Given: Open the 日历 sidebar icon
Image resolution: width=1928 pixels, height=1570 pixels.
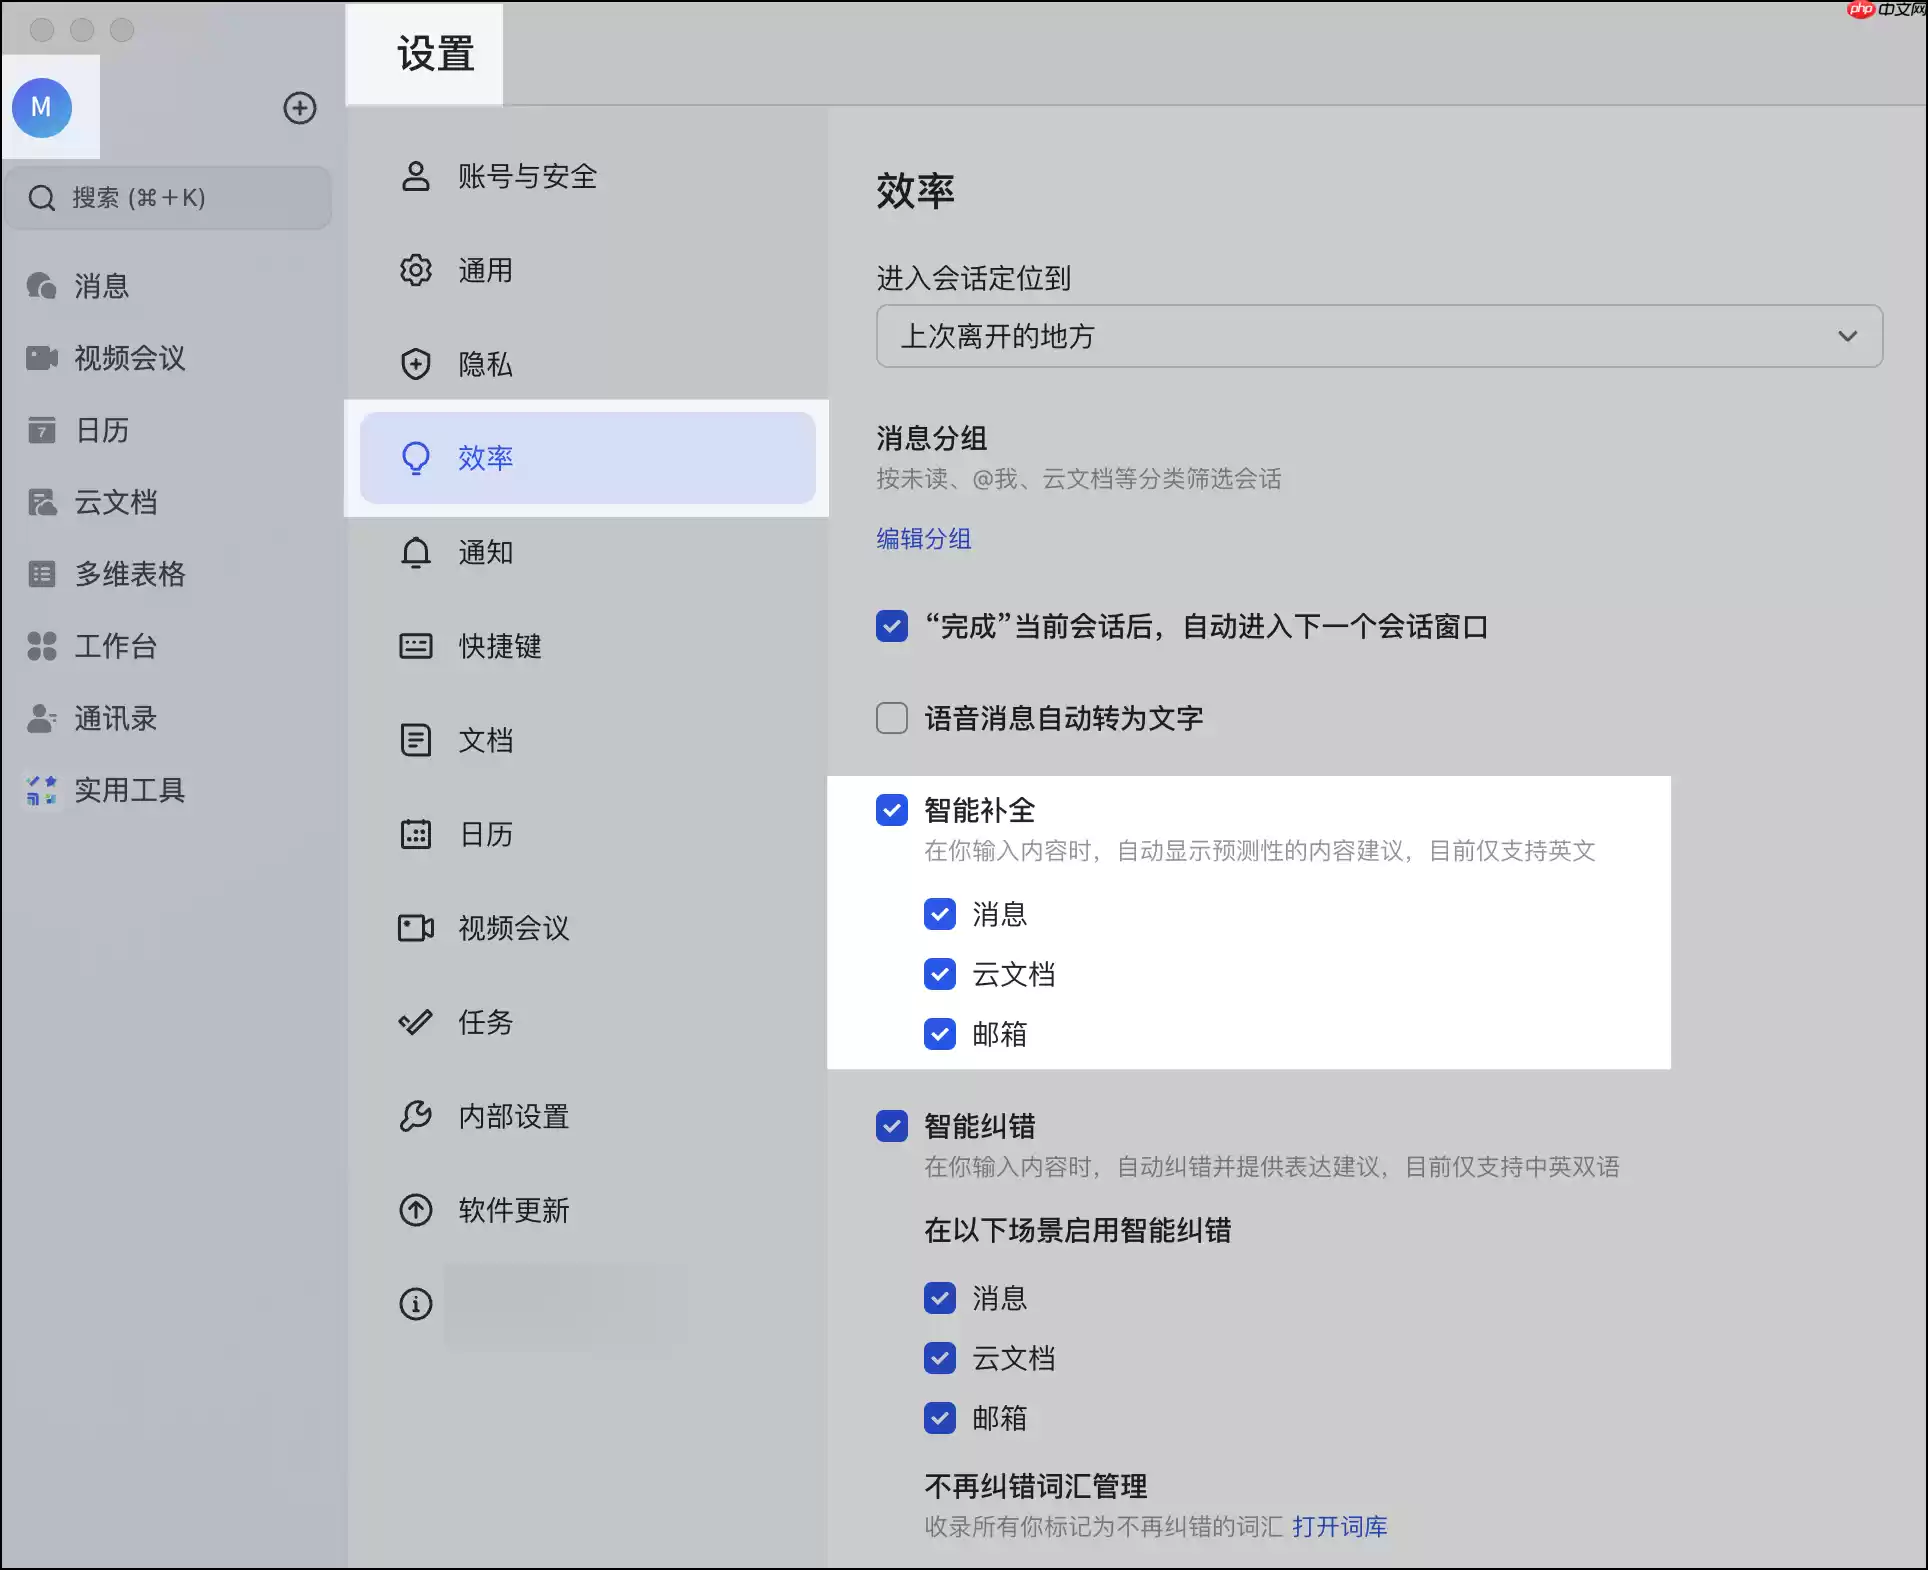Looking at the screenshot, I should [41, 430].
